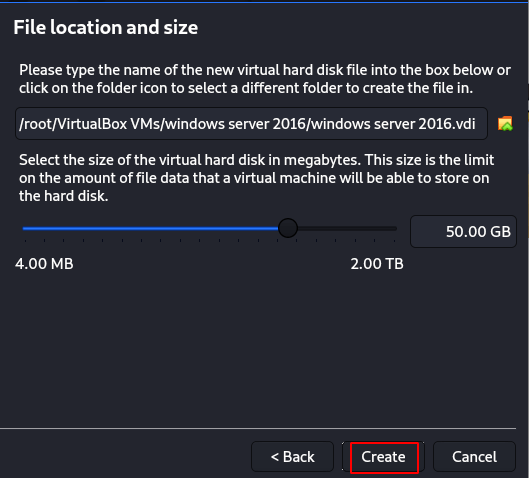Click the 50.00 GB size field
This screenshot has height=478, width=529.
(463, 231)
